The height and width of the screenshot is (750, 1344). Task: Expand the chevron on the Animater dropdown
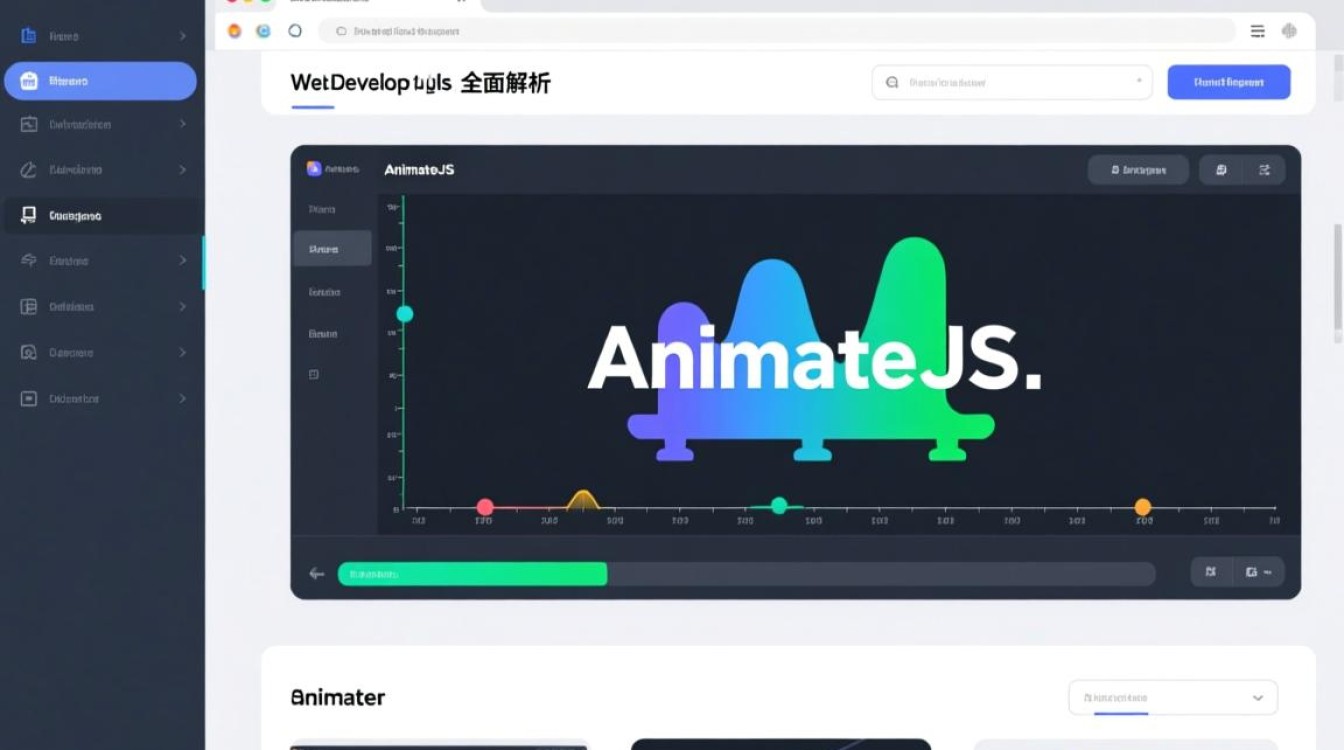click(1259, 697)
